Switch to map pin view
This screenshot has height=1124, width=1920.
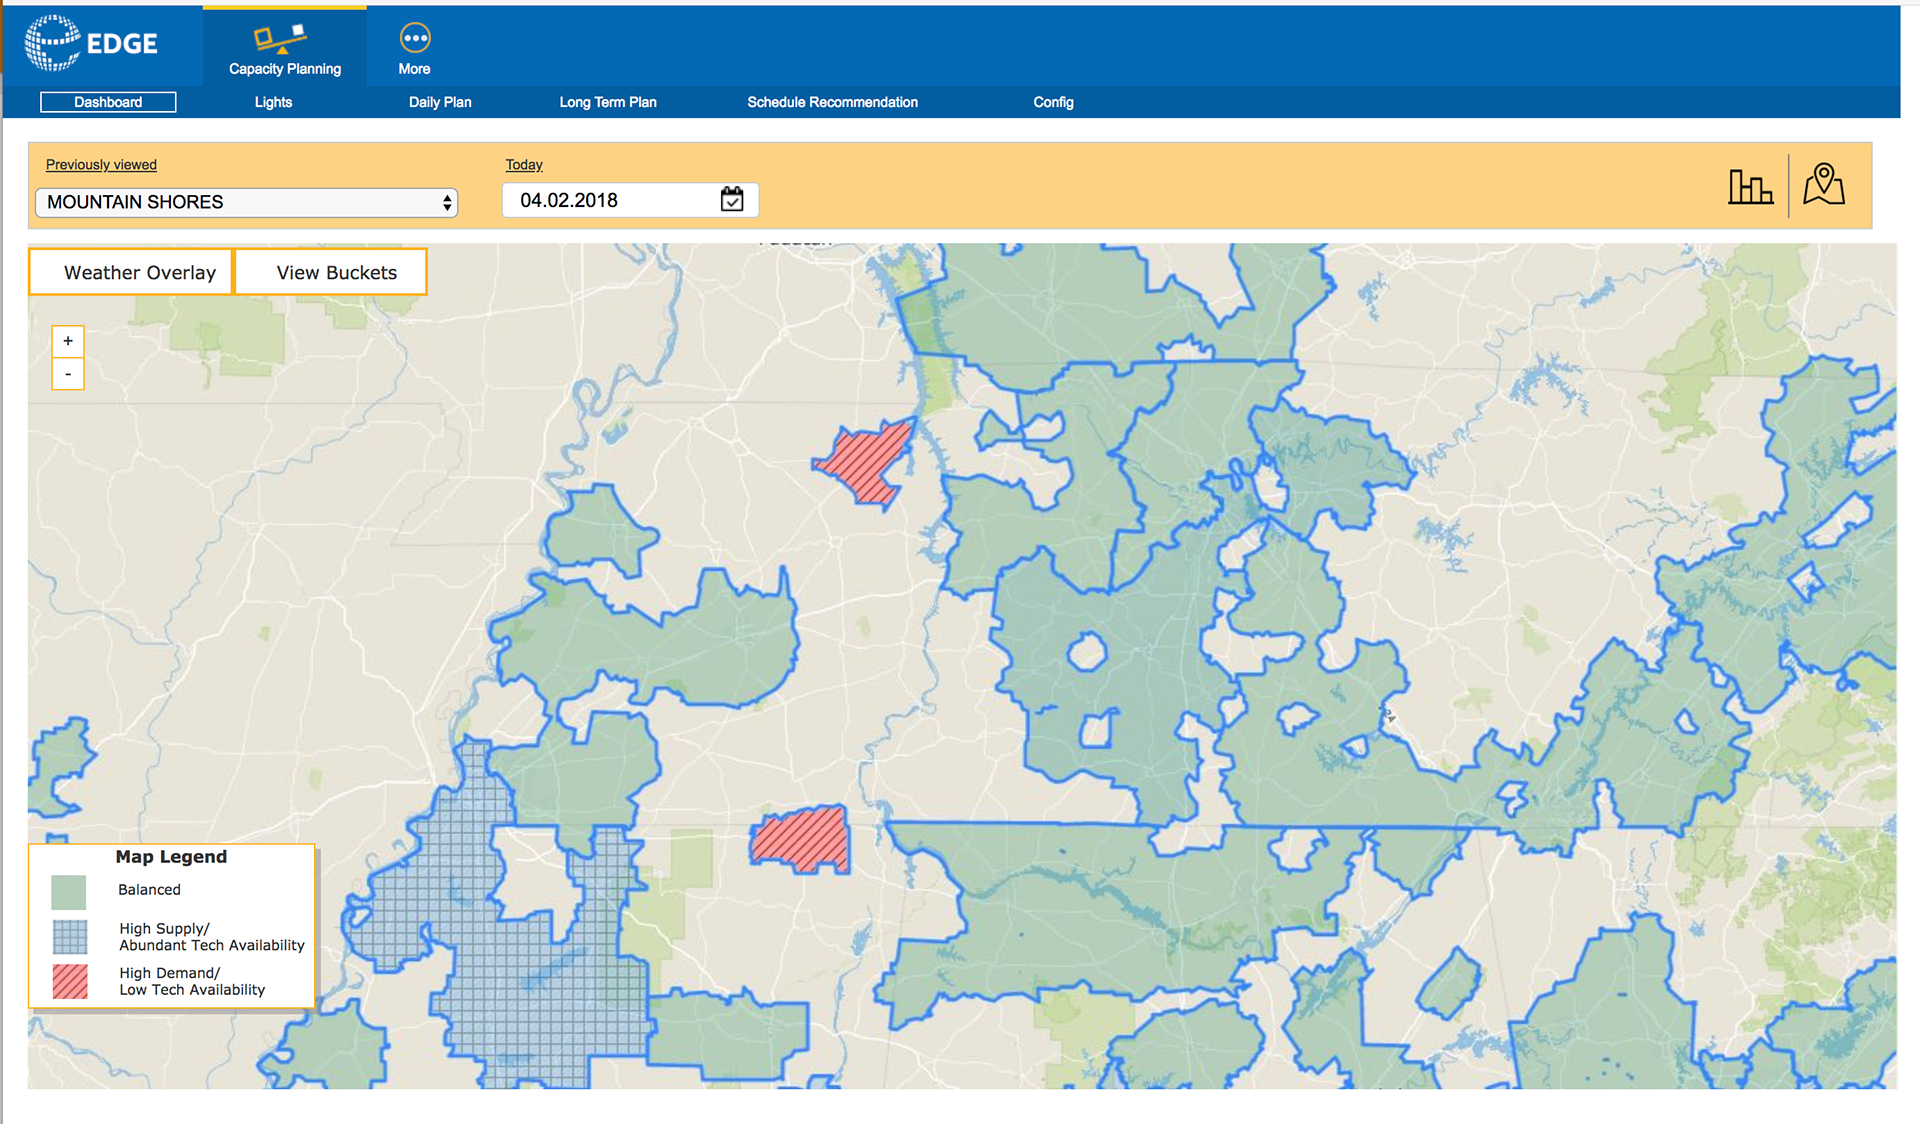pos(1824,184)
